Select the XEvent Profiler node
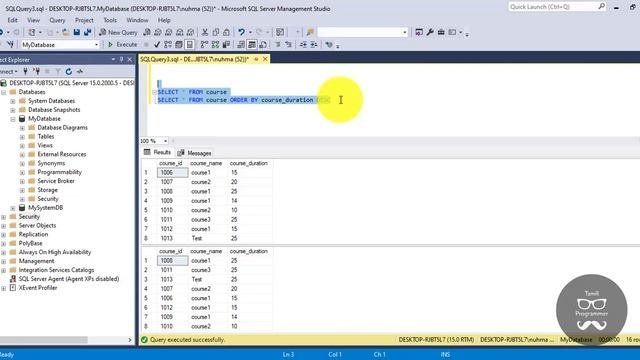This screenshot has width=640, height=360. 38,288
